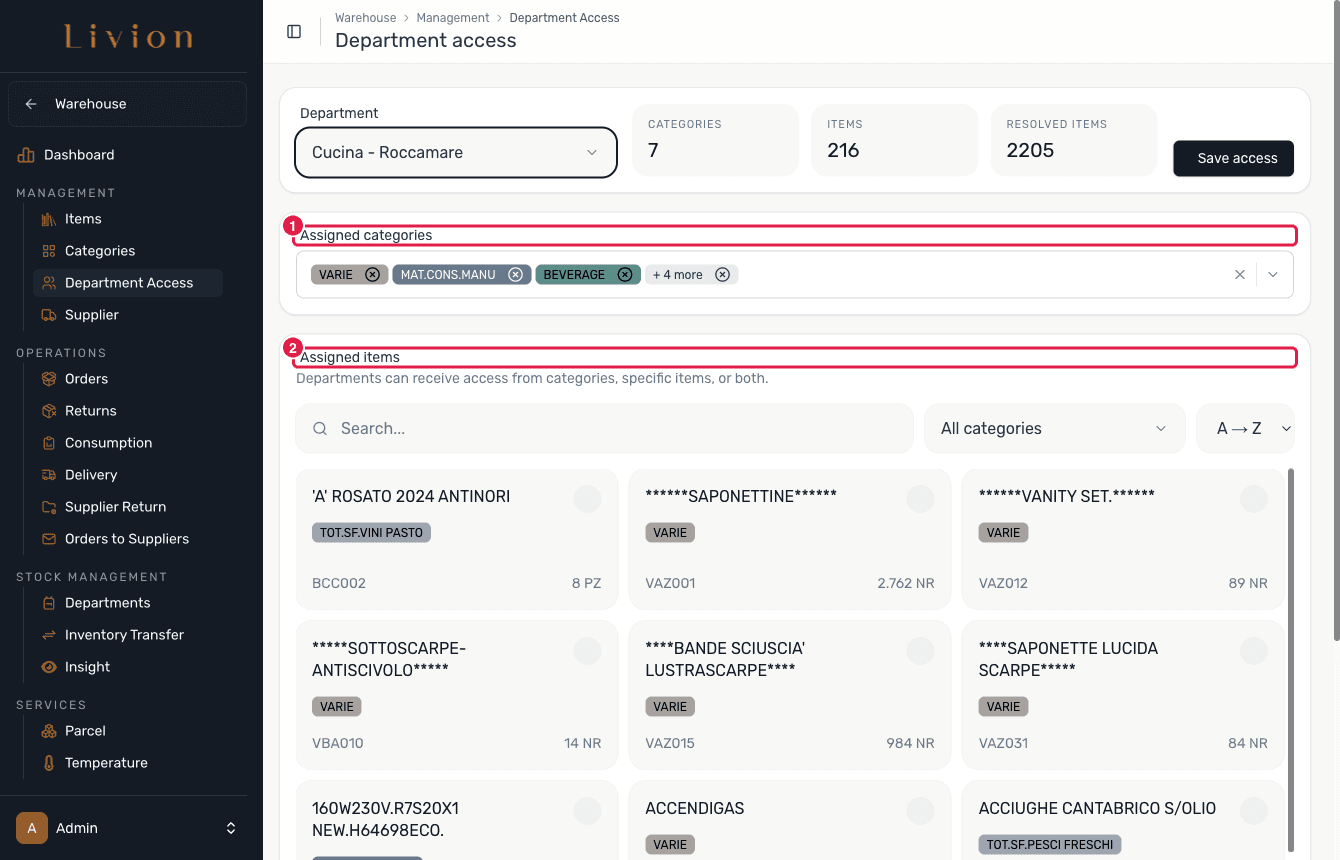Click the Delivery truck icon
1340x860 pixels.
pos(49,475)
